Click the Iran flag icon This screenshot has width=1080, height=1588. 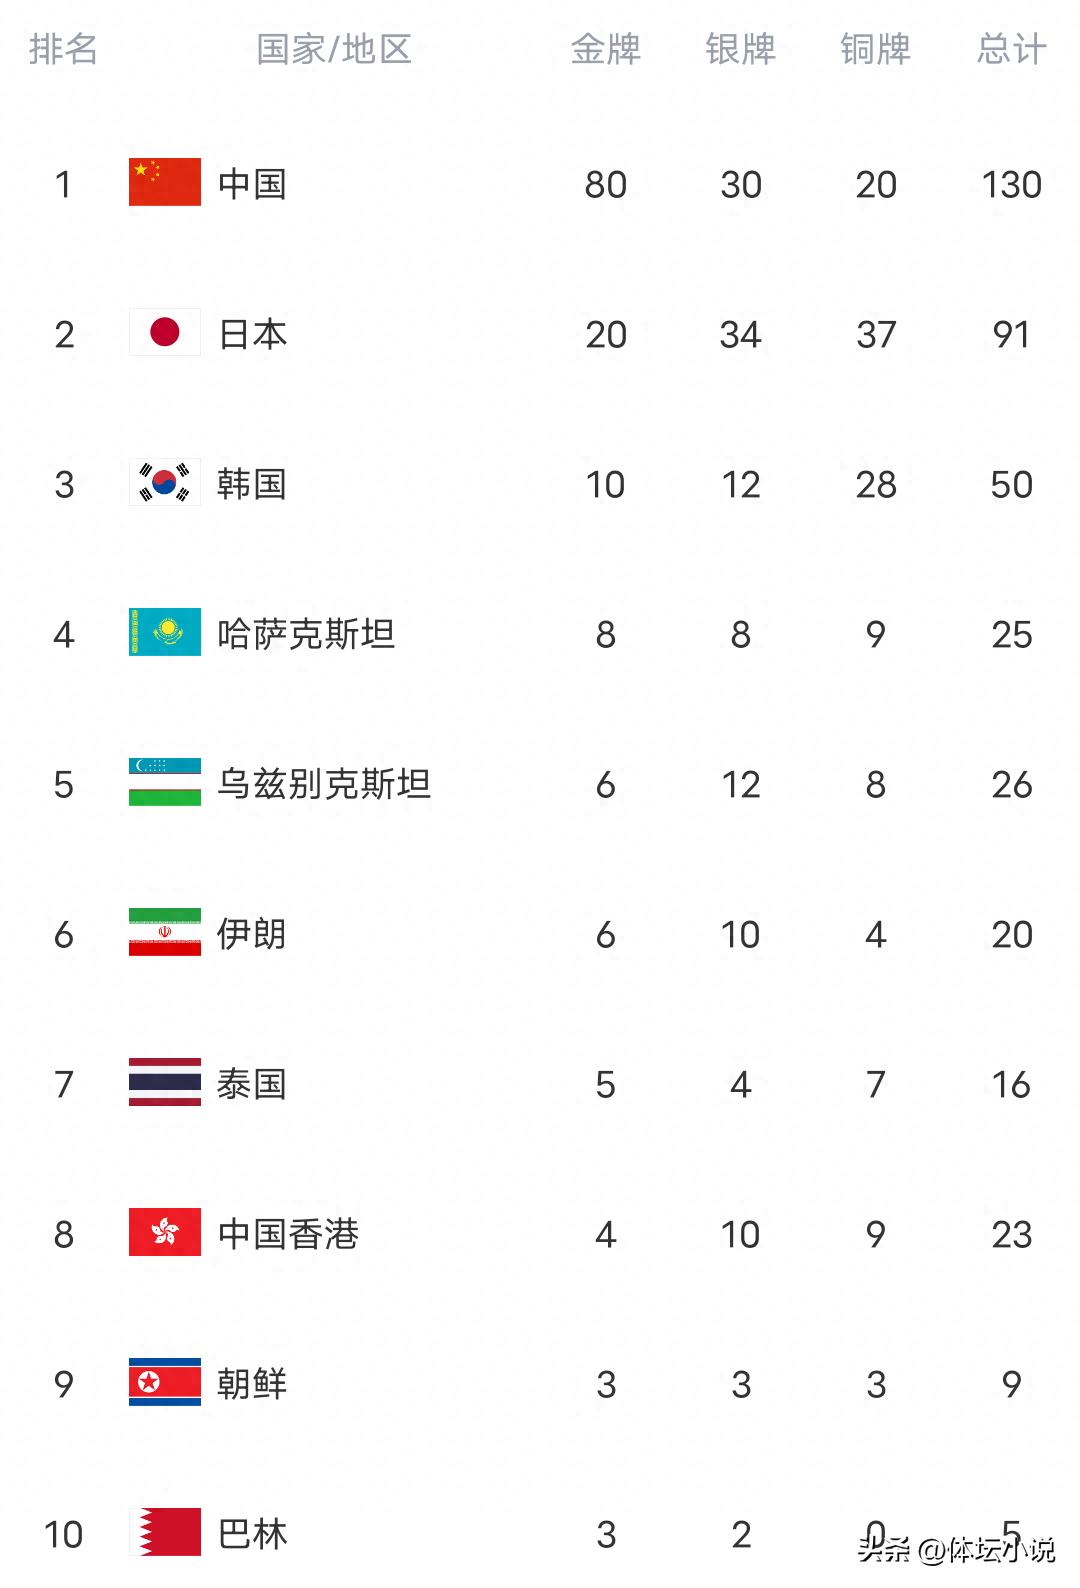165,933
